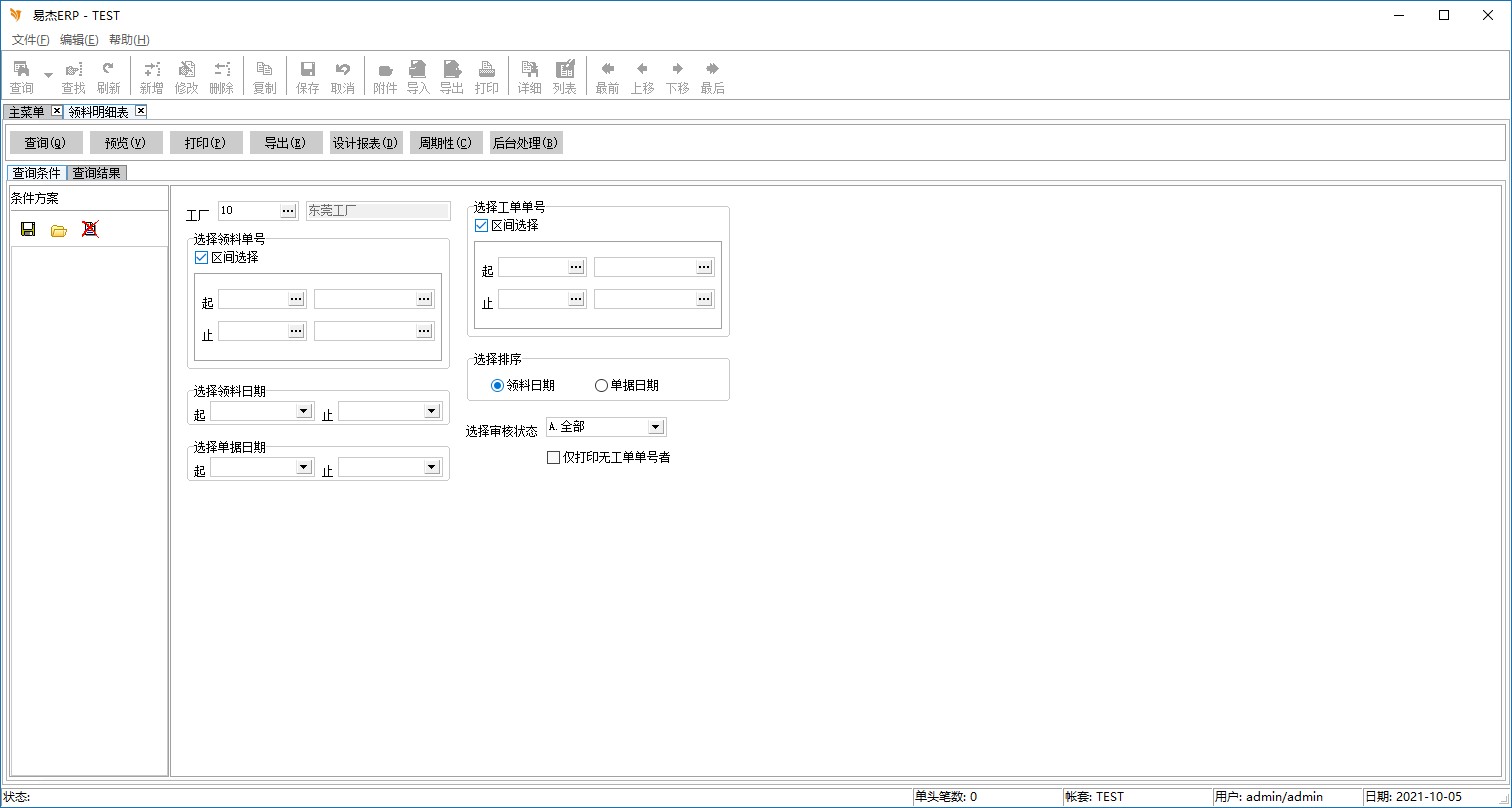Click the 刷新 refresh toolbar icon
The height and width of the screenshot is (808, 1512).
click(x=108, y=76)
